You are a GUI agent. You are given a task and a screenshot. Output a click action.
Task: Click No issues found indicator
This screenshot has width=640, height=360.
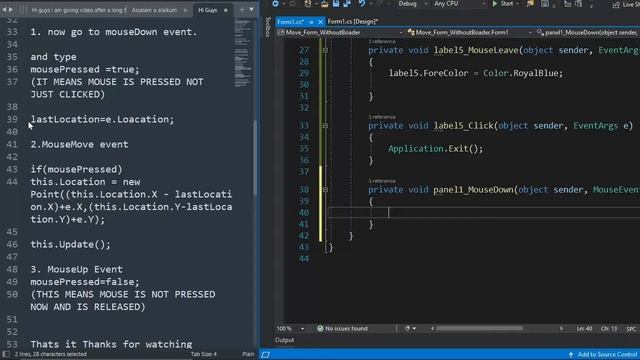click(x=342, y=328)
